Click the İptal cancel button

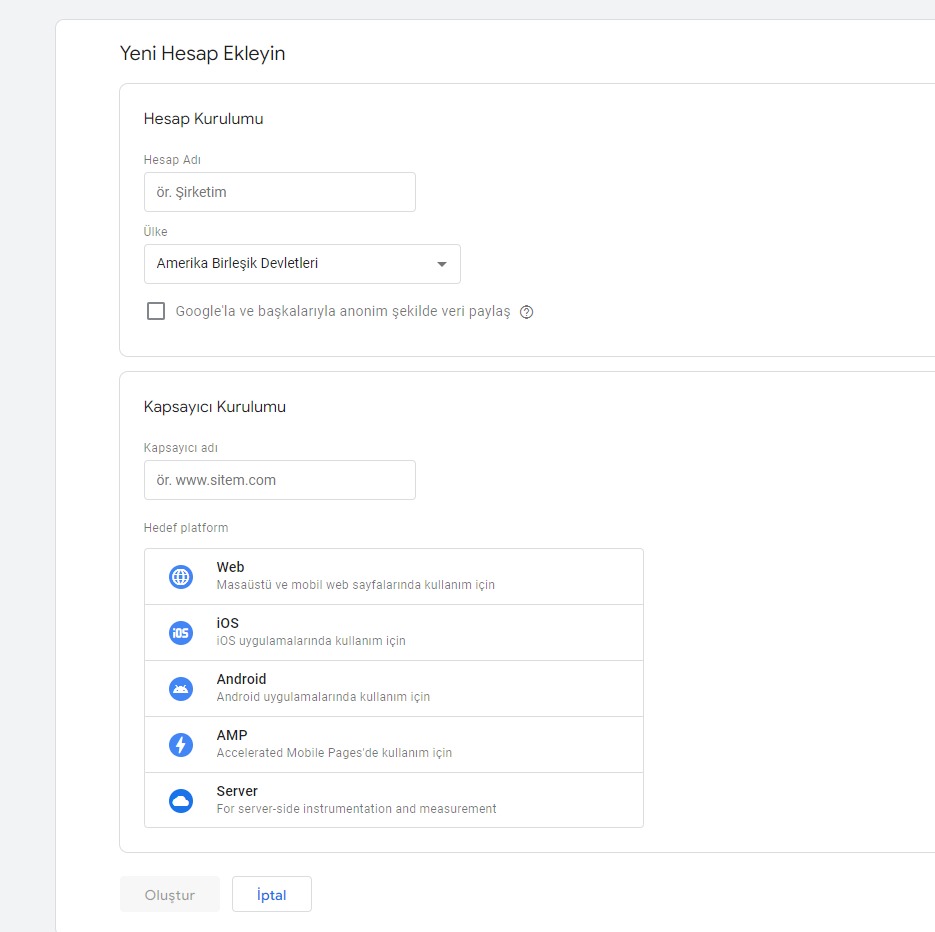[272, 894]
